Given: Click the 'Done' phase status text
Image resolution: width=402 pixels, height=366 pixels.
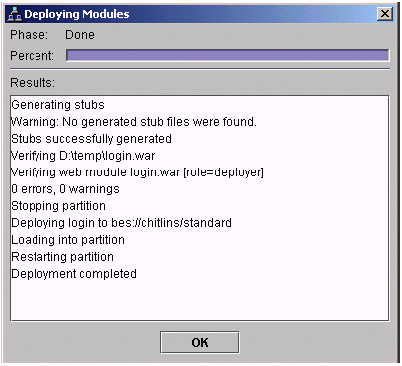Looking at the screenshot, I should pos(80,35).
